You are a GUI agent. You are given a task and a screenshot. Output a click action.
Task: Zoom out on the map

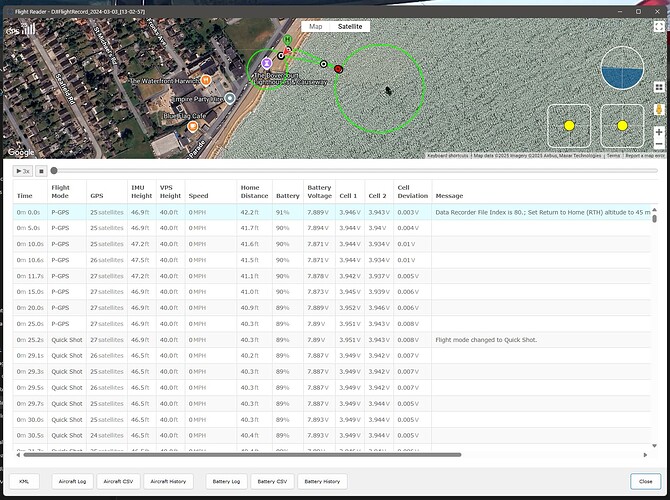[659, 144]
